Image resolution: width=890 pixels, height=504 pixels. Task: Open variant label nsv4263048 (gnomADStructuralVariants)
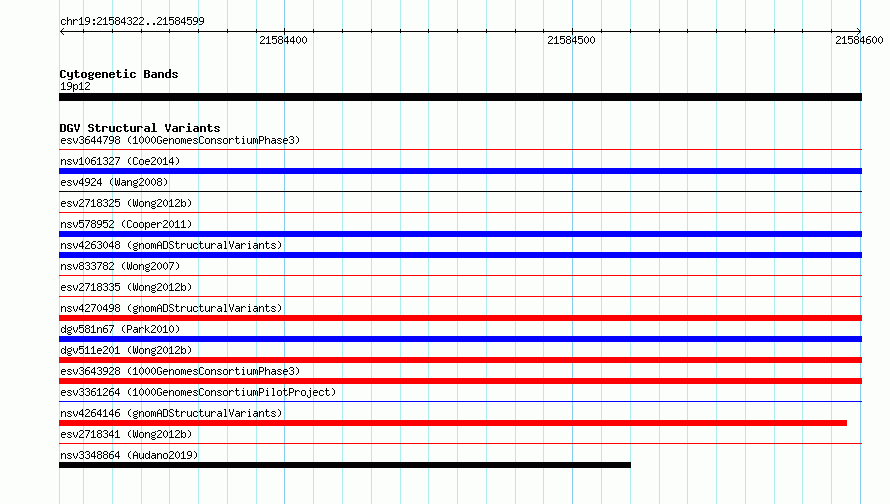(171, 245)
